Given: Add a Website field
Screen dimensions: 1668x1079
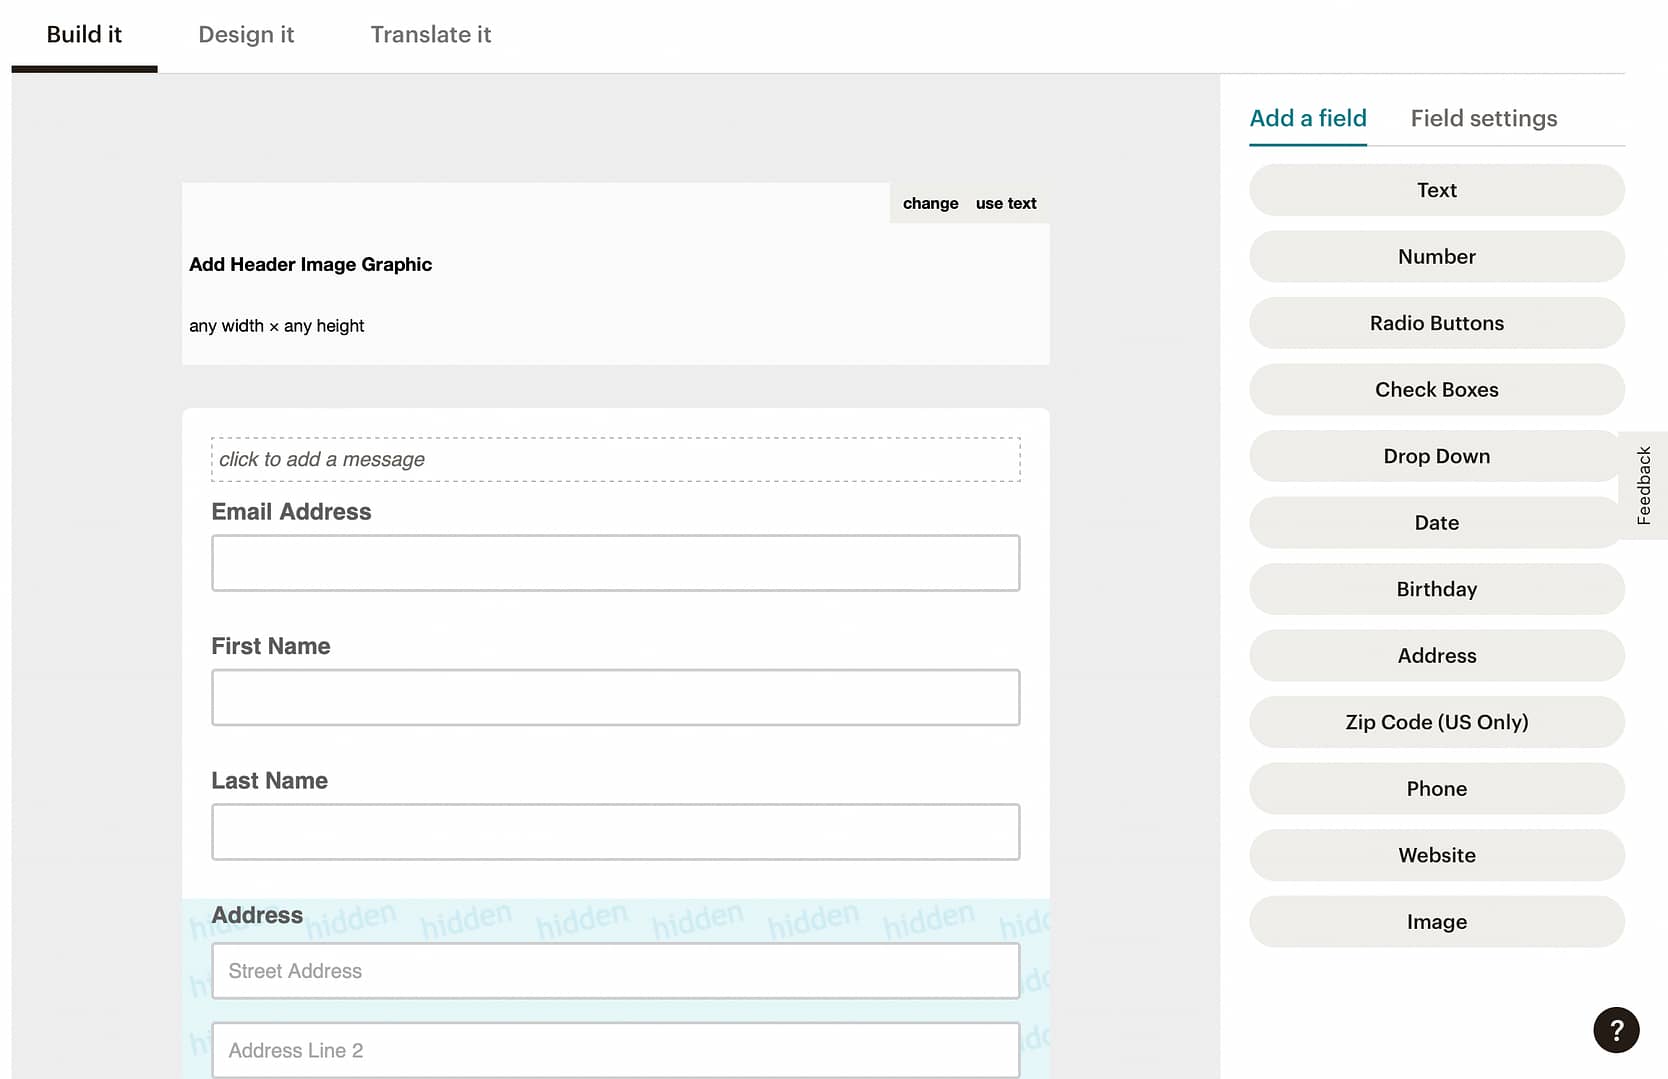Looking at the screenshot, I should click(x=1437, y=855).
